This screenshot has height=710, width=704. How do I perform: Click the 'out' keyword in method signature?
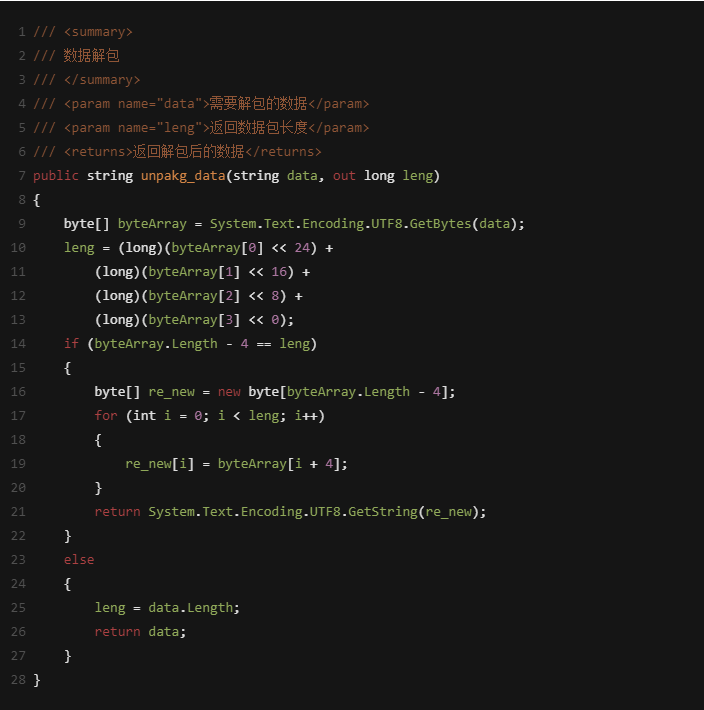(x=344, y=176)
